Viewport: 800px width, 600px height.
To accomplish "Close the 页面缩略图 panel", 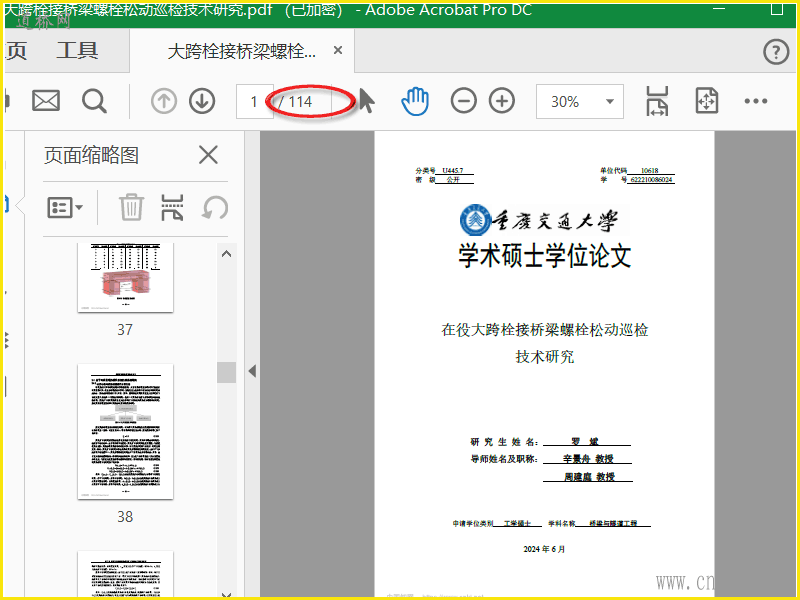I will tap(208, 155).
